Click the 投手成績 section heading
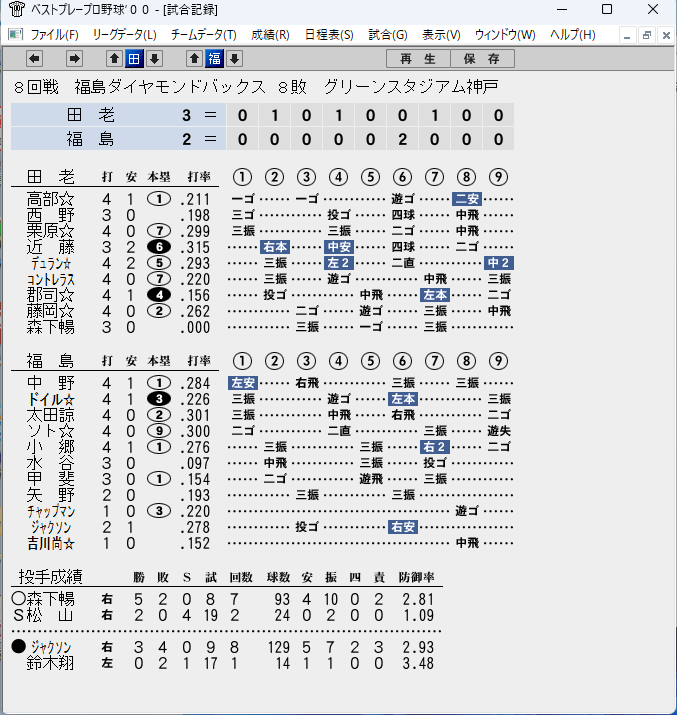 click(x=50, y=577)
